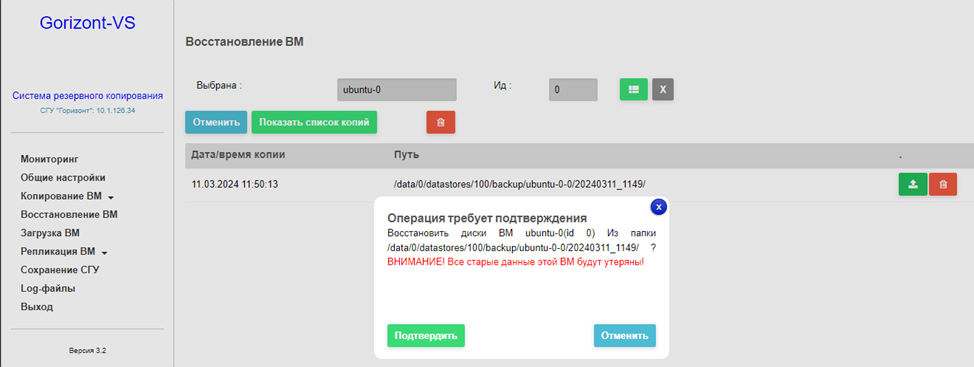The height and width of the screenshot is (367, 974).
Task: Click the Выбрана field showing ubuntu-0
Action: coord(396,89)
